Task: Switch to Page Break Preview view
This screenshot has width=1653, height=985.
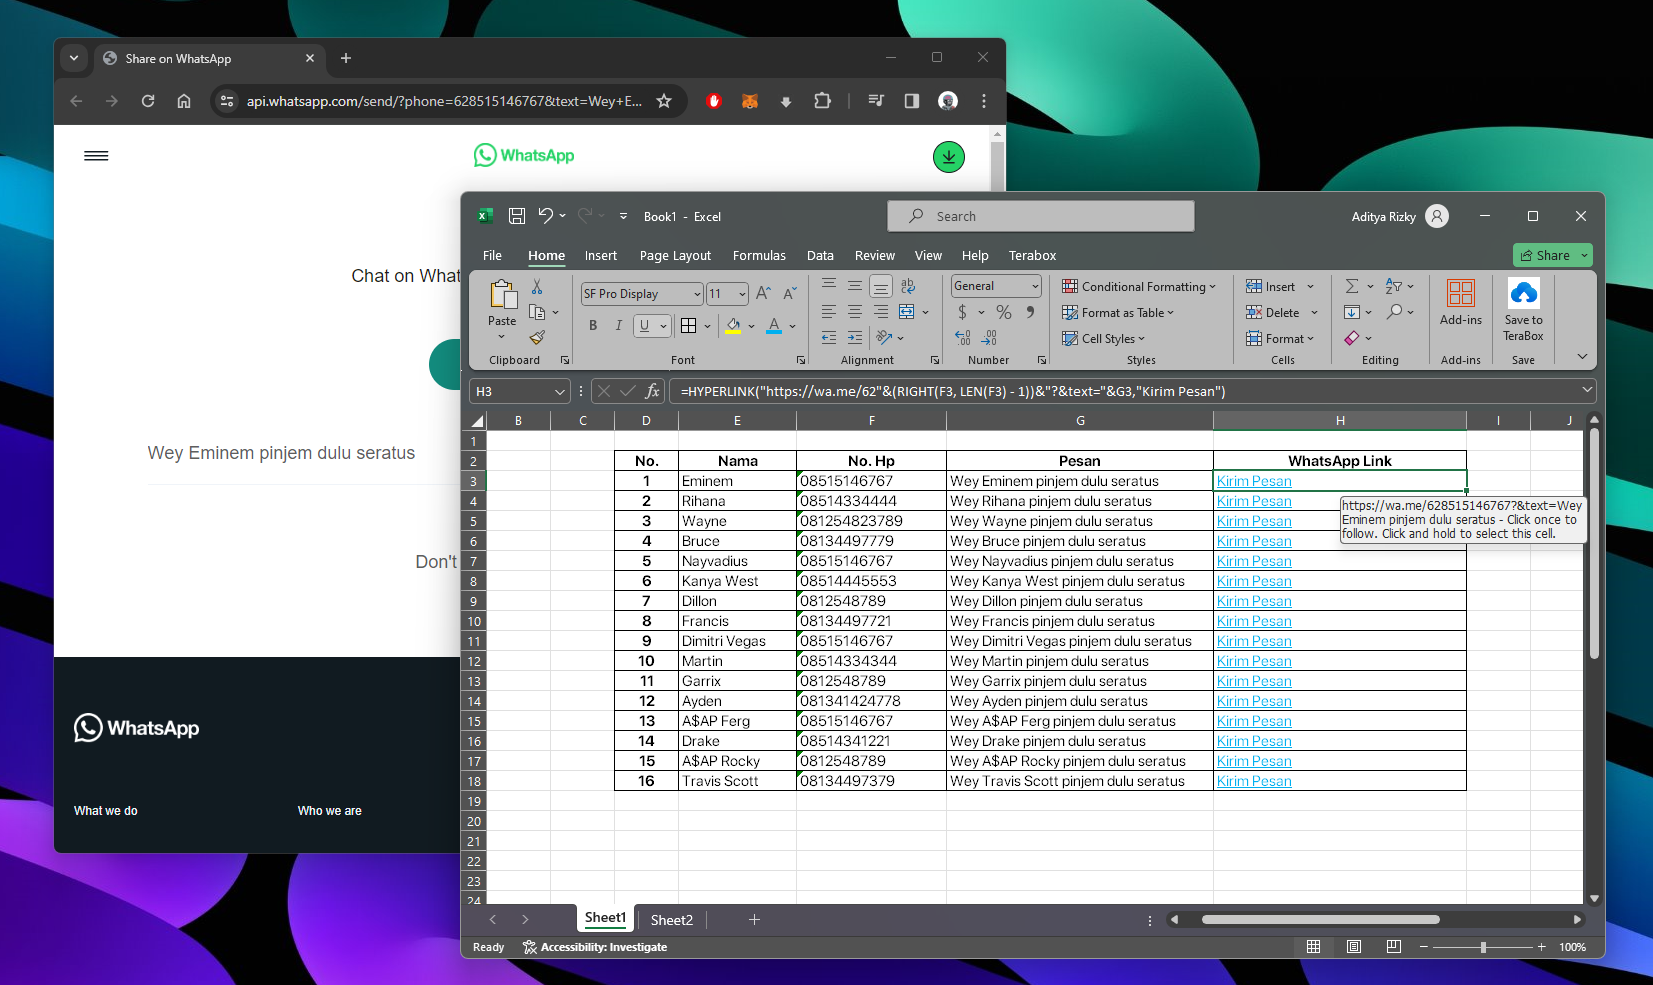Action: tap(1393, 947)
